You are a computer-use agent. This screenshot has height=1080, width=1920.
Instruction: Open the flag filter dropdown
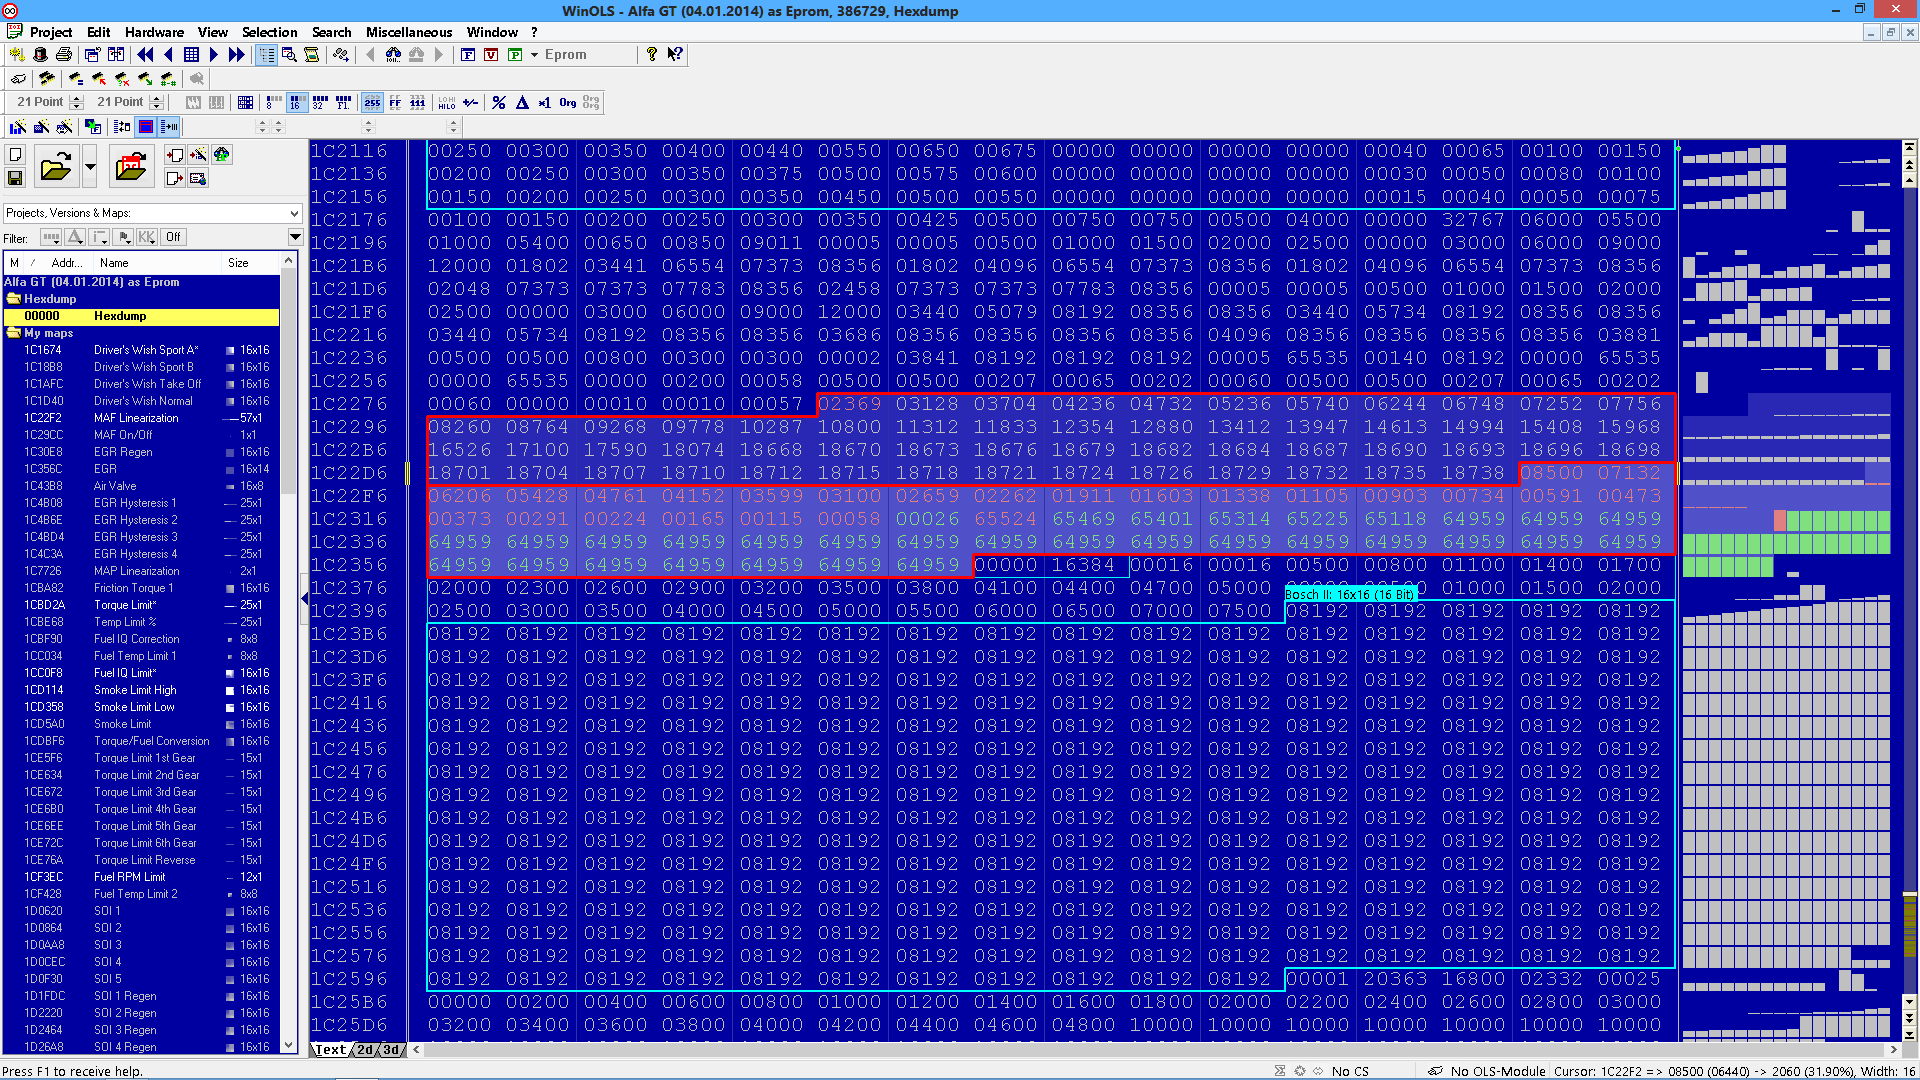coord(123,237)
